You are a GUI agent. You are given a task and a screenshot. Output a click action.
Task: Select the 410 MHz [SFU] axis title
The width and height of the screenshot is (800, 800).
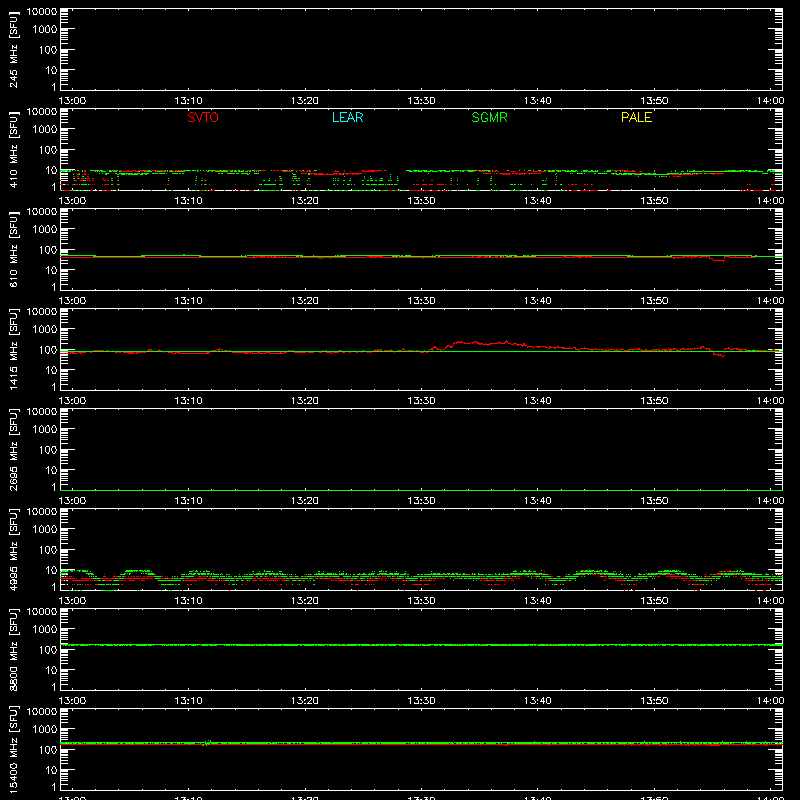click(13, 149)
